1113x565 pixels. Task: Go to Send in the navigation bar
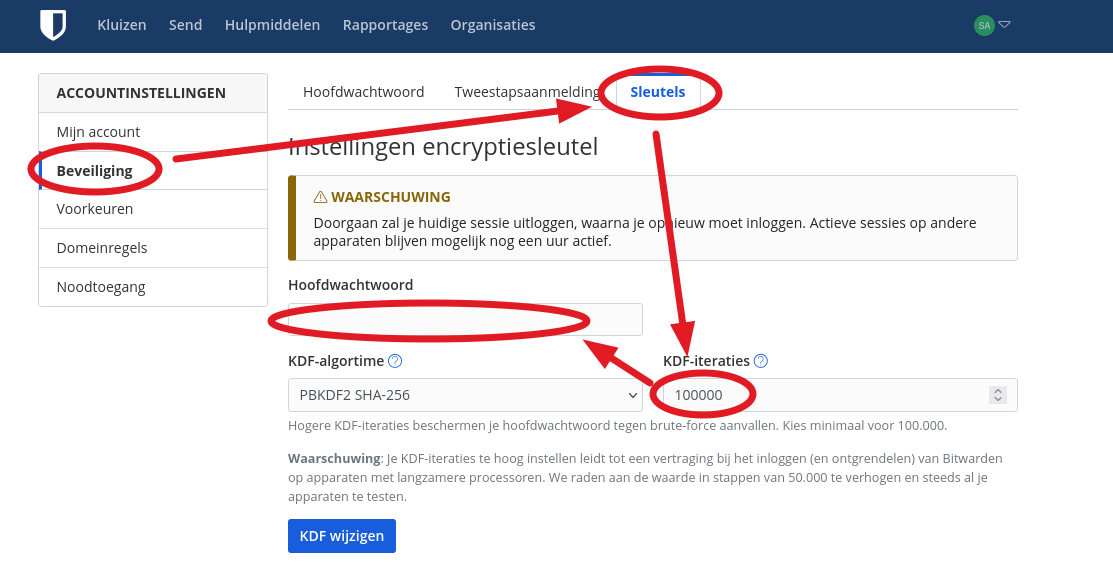point(185,25)
